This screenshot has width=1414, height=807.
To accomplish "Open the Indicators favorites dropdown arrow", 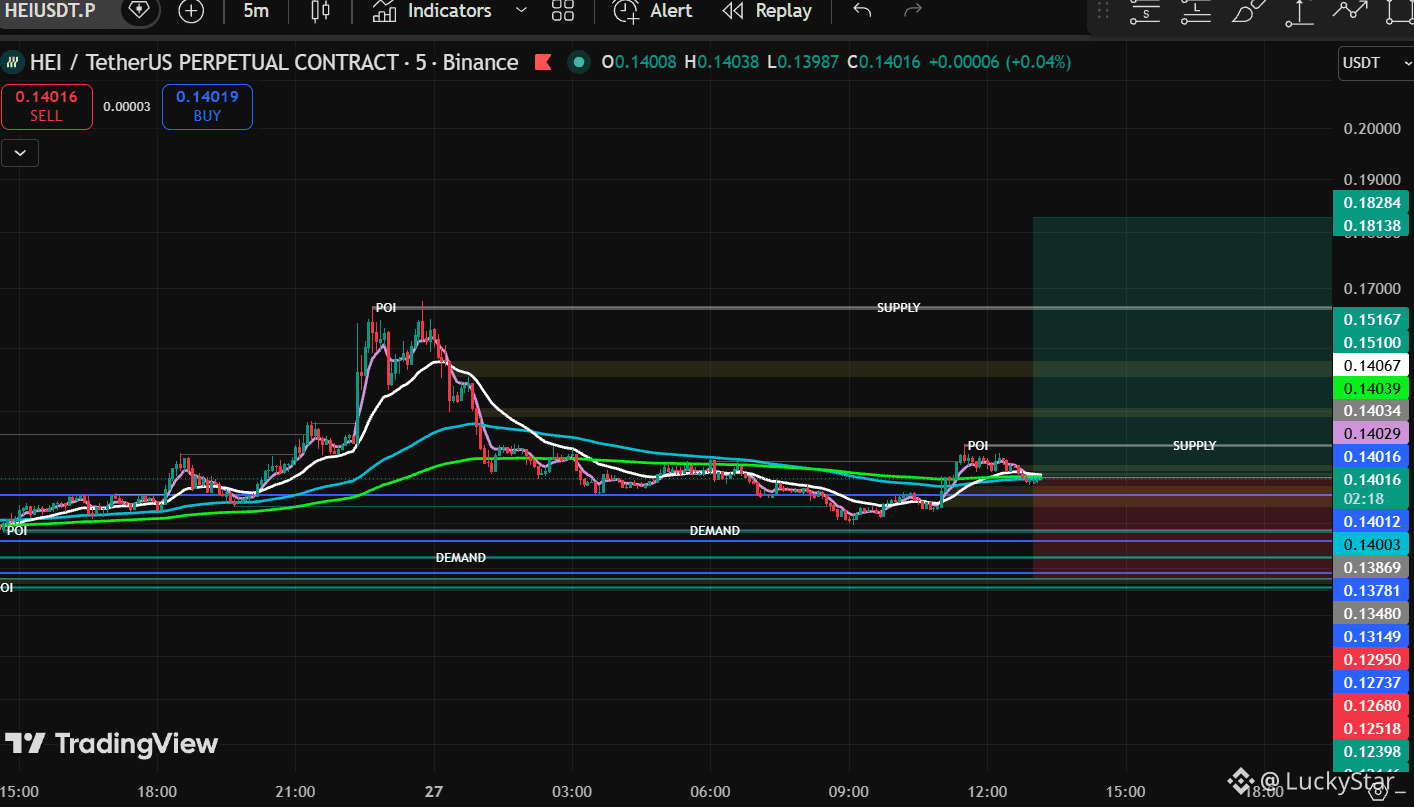I will pyautogui.click(x=521, y=11).
